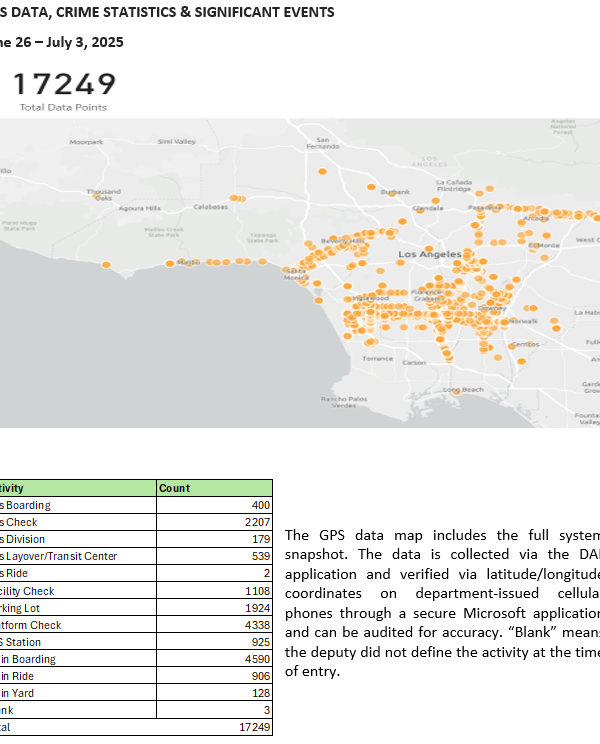The height and width of the screenshot is (744, 600).
Task: Click the Simi Valley map label
Action: pyautogui.click(x=177, y=142)
